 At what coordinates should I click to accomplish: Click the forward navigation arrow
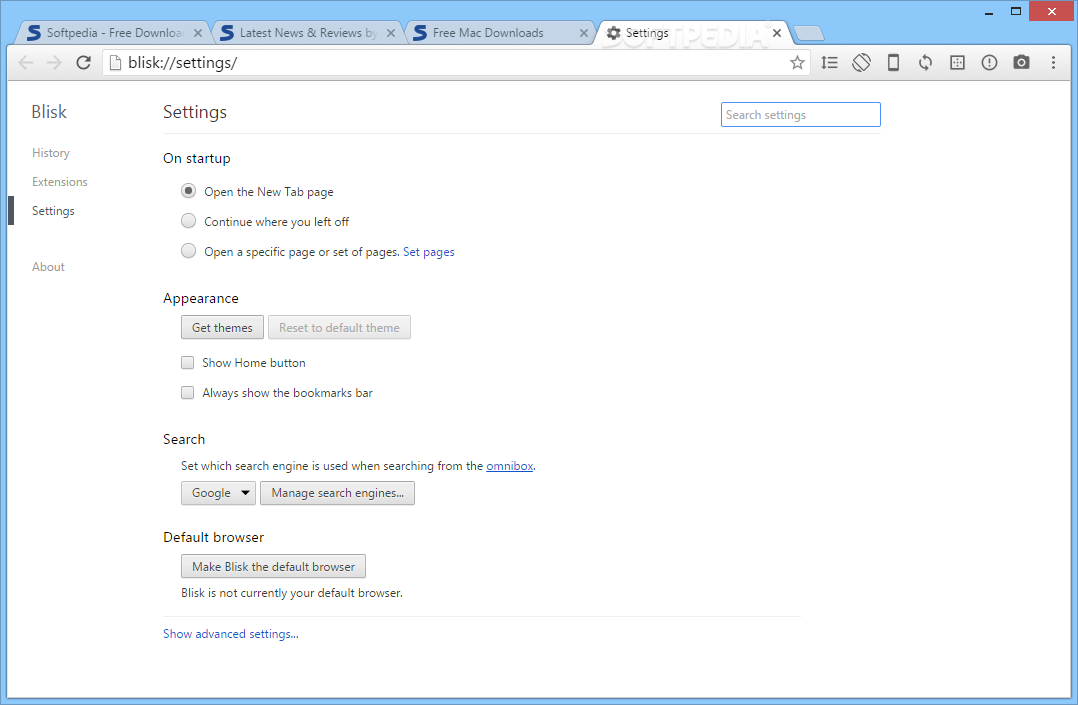[54, 63]
